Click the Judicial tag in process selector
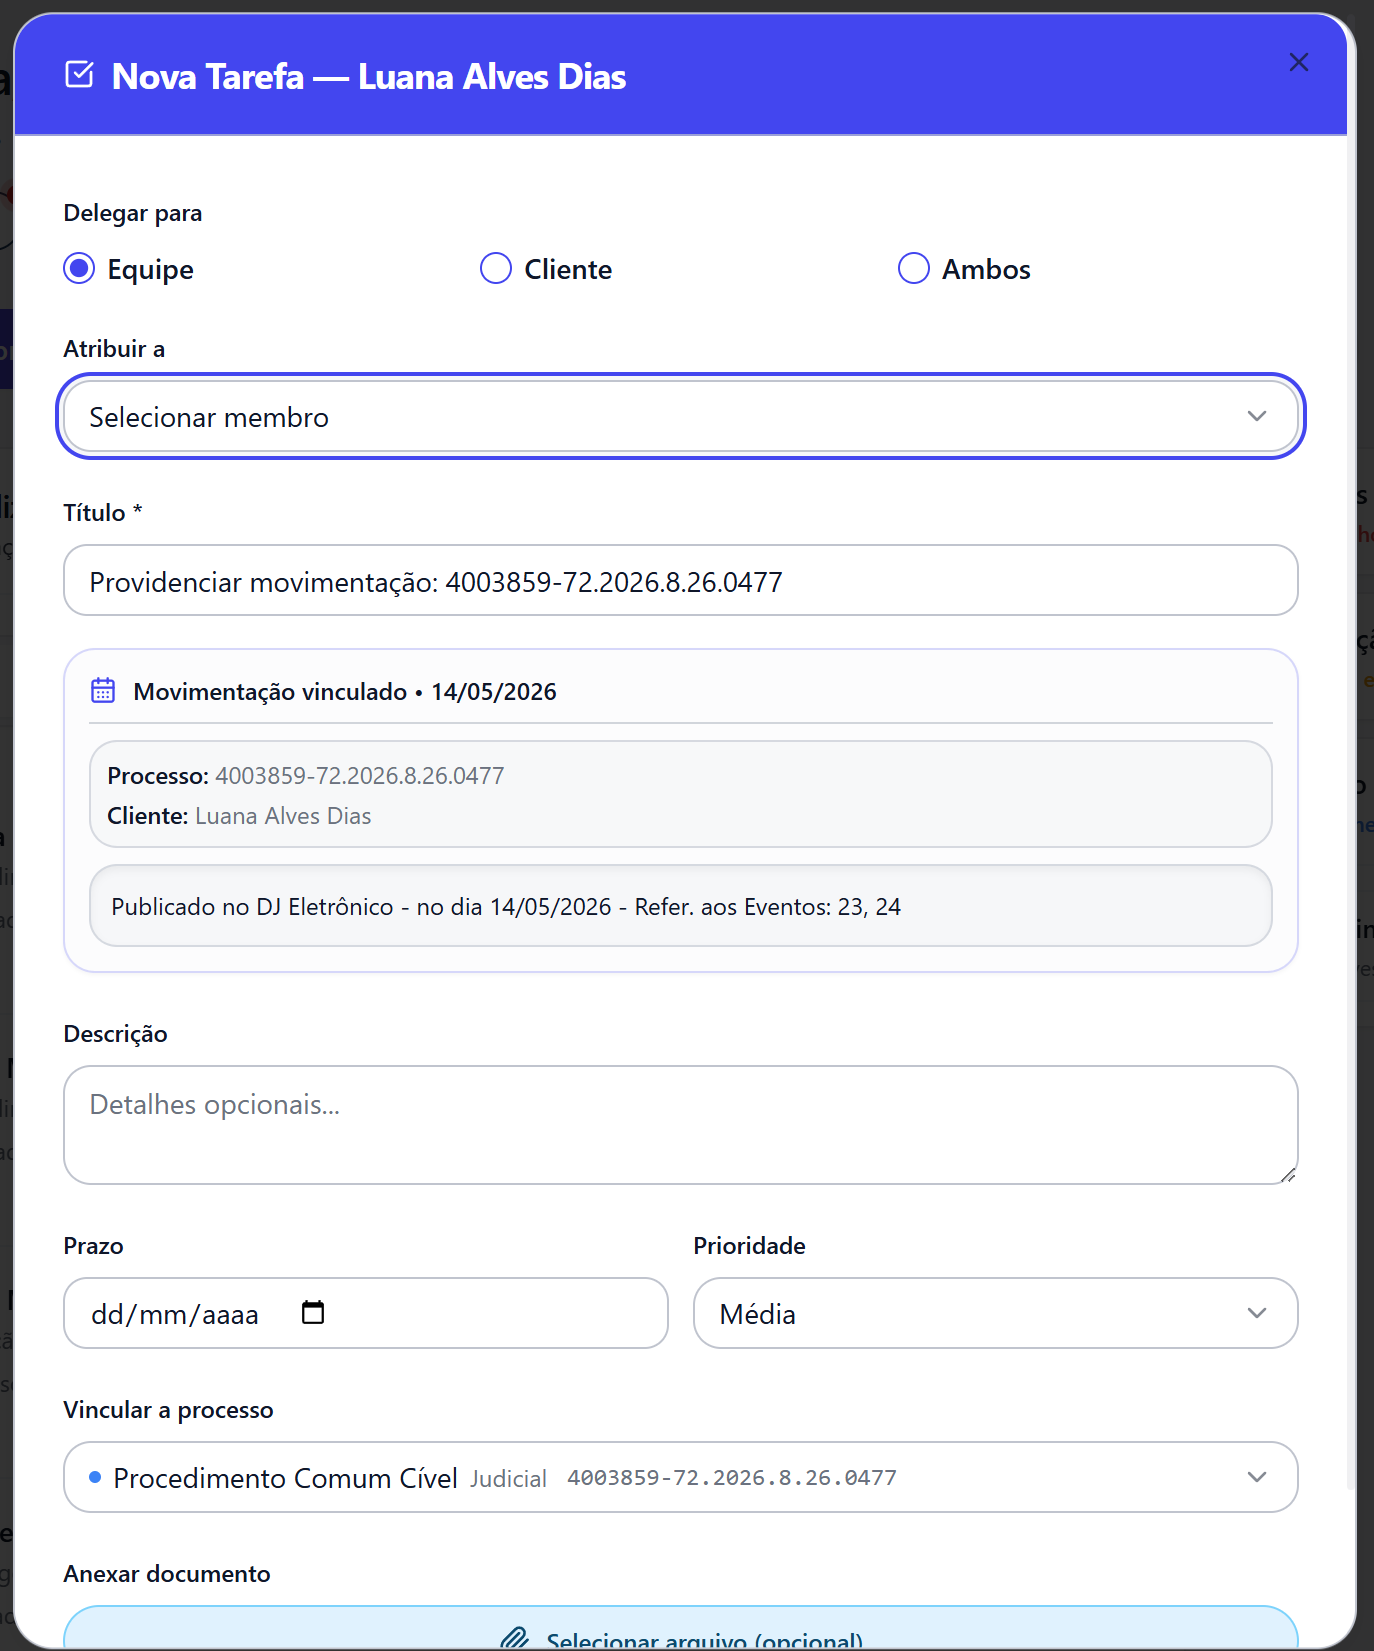Screen dimensions: 1374x1651 [509, 1479]
